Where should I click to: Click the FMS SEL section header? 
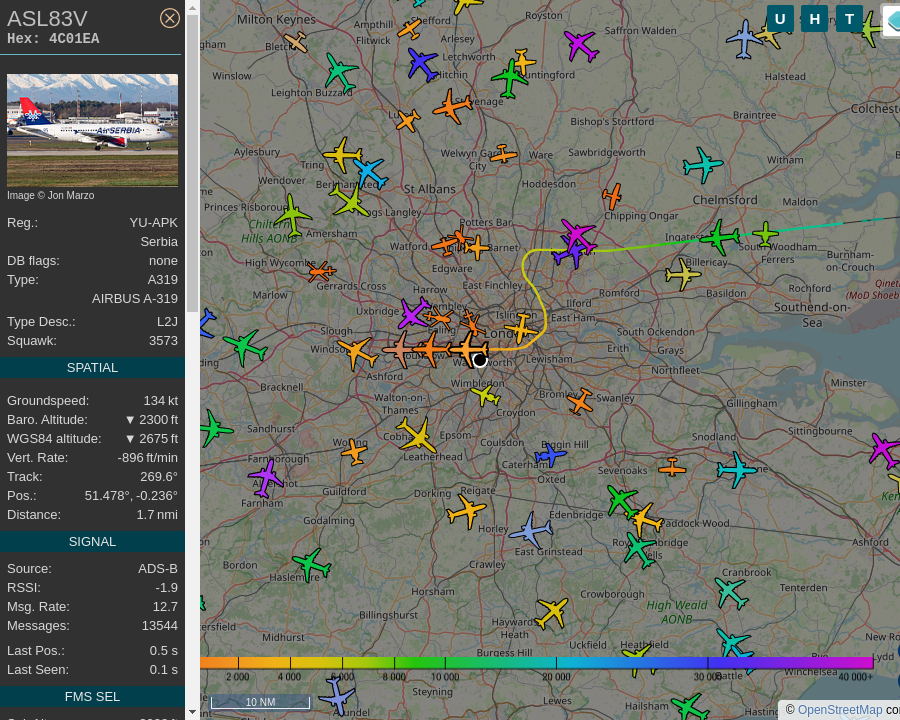tap(92, 696)
